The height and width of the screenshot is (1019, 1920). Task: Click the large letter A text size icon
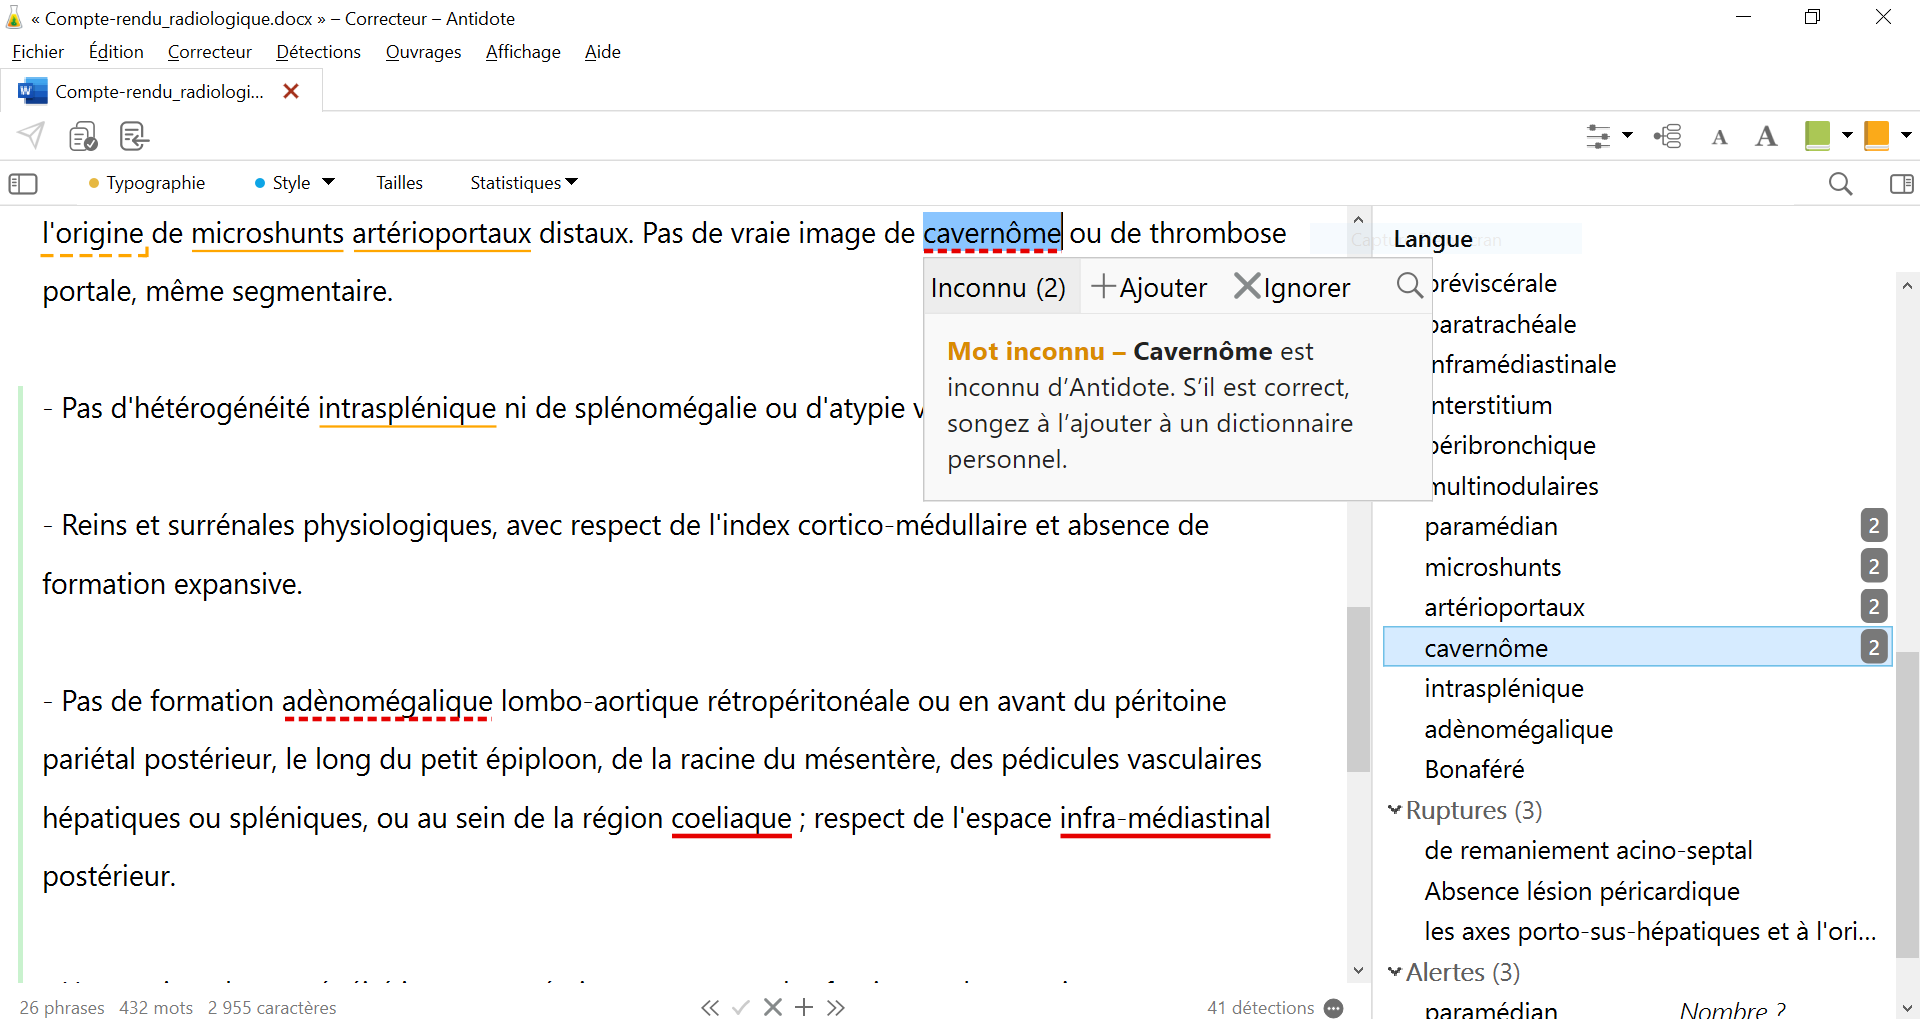1766,136
